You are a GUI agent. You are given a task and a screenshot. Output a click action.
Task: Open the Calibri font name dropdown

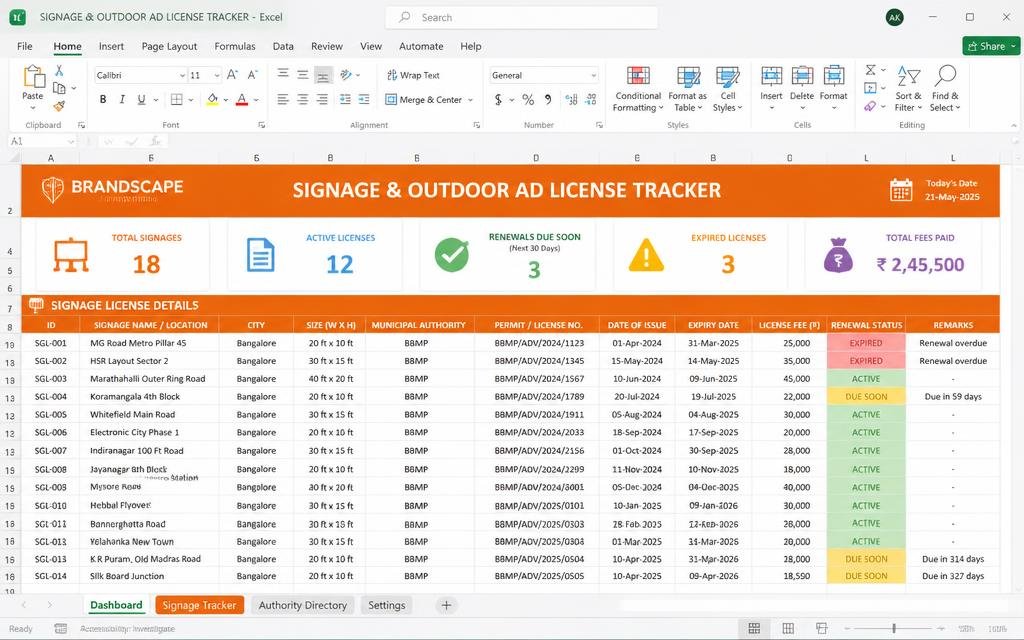coord(182,76)
